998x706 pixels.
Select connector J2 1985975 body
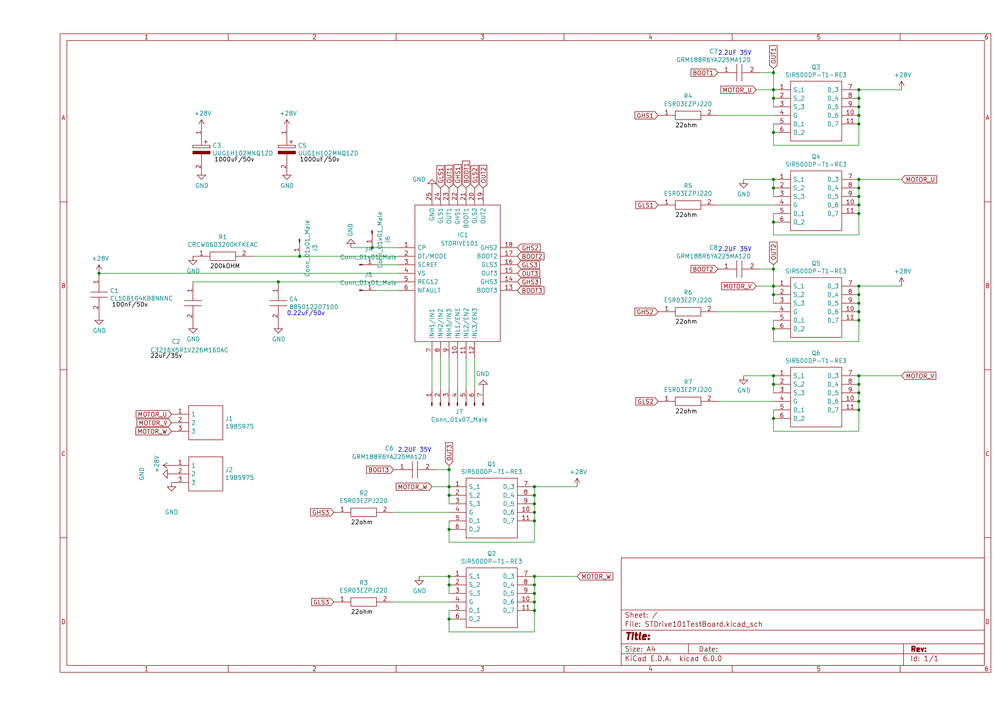pyautogui.click(x=206, y=474)
